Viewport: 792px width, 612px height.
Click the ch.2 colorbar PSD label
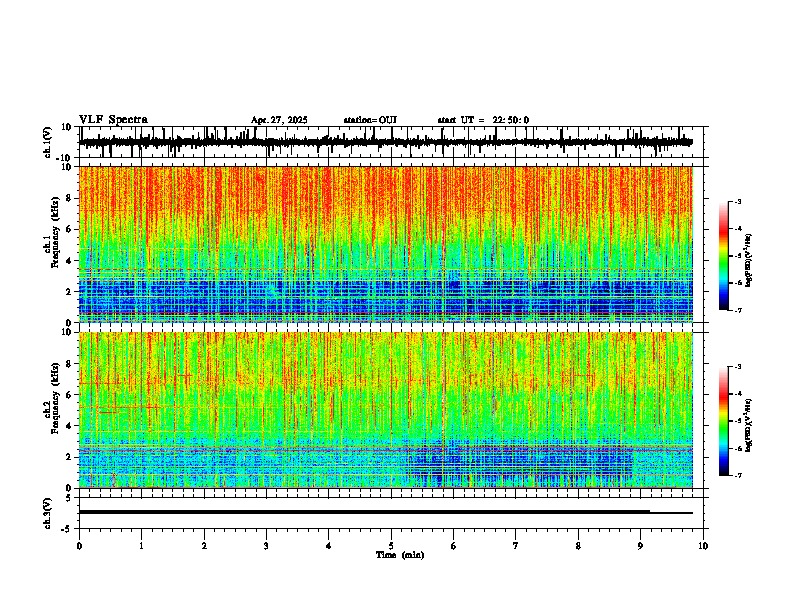point(748,426)
